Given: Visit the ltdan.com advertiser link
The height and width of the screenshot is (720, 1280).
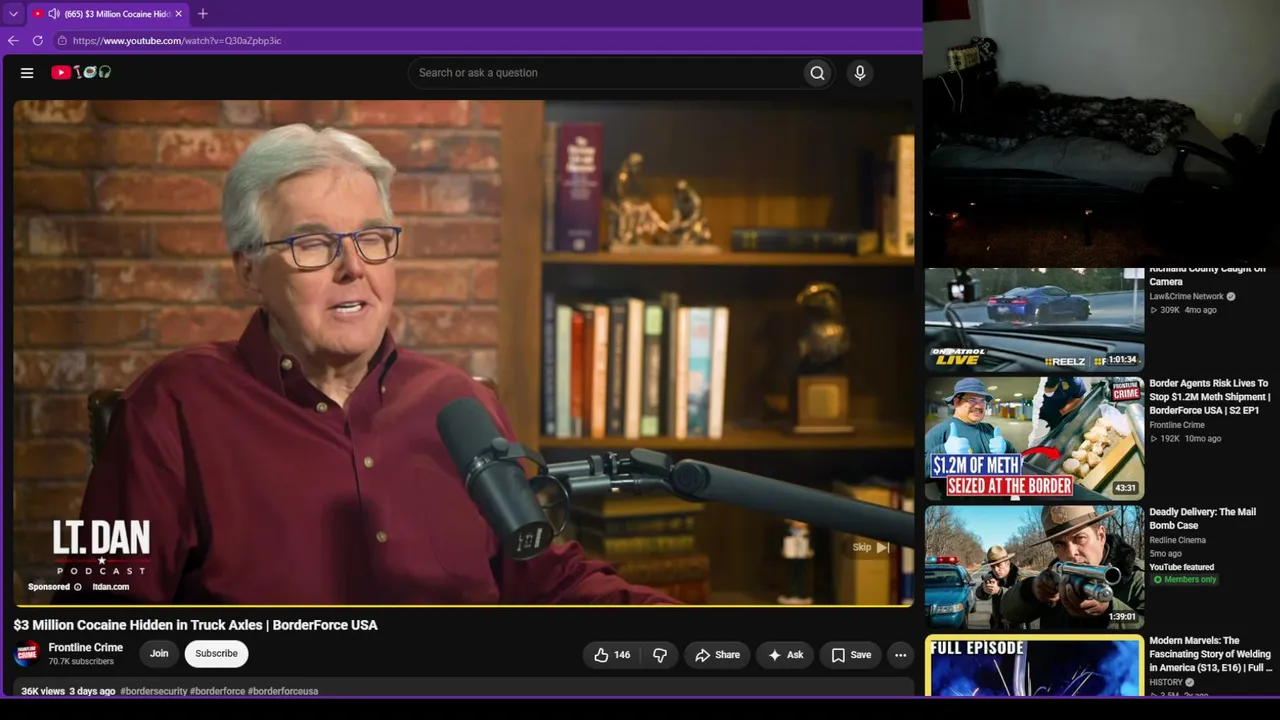Looking at the screenshot, I should pyautogui.click(x=111, y=587).
